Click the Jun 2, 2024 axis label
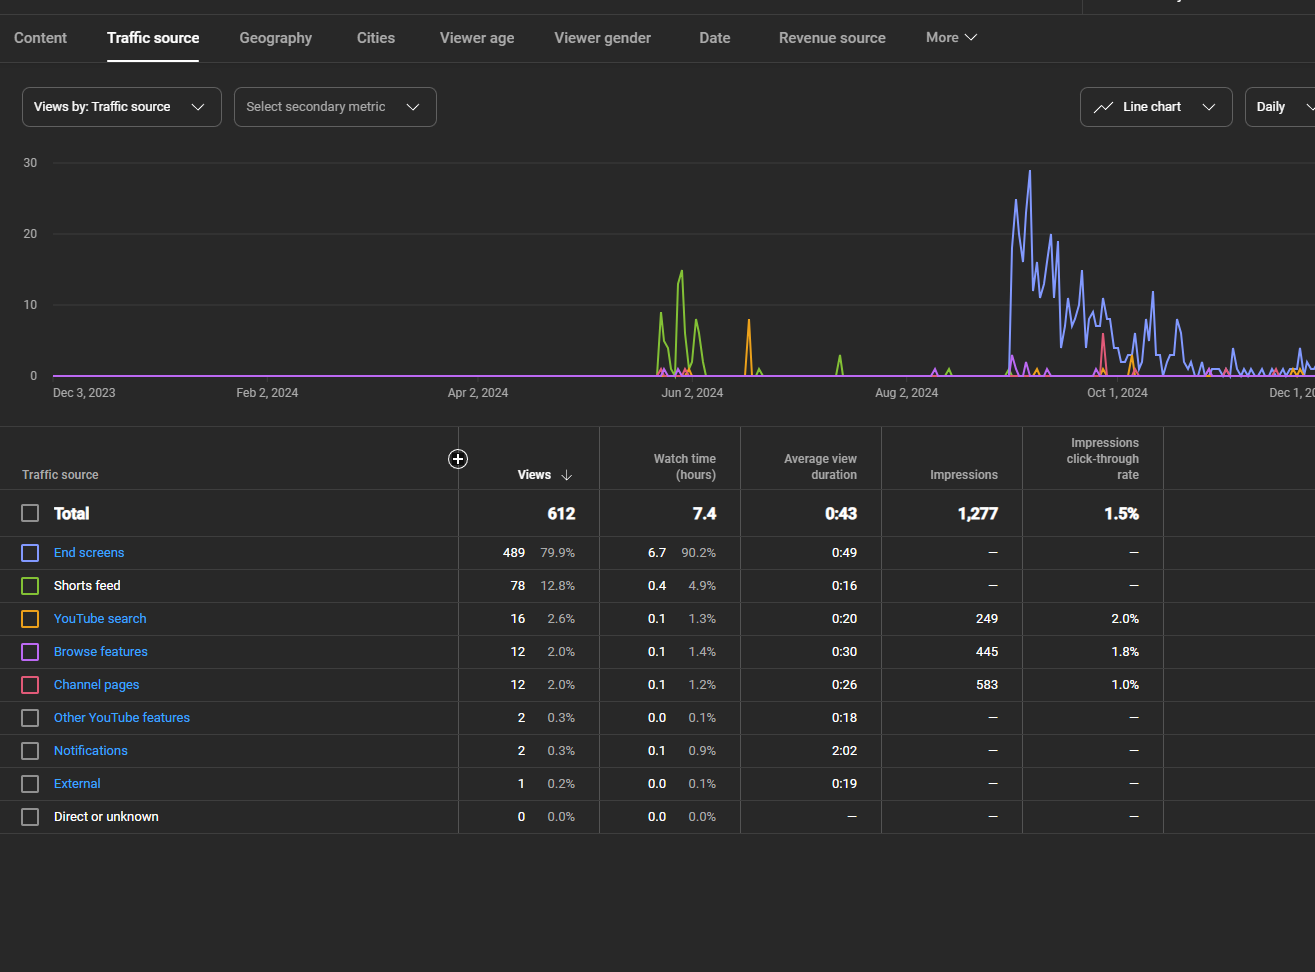 pos(692,393)
